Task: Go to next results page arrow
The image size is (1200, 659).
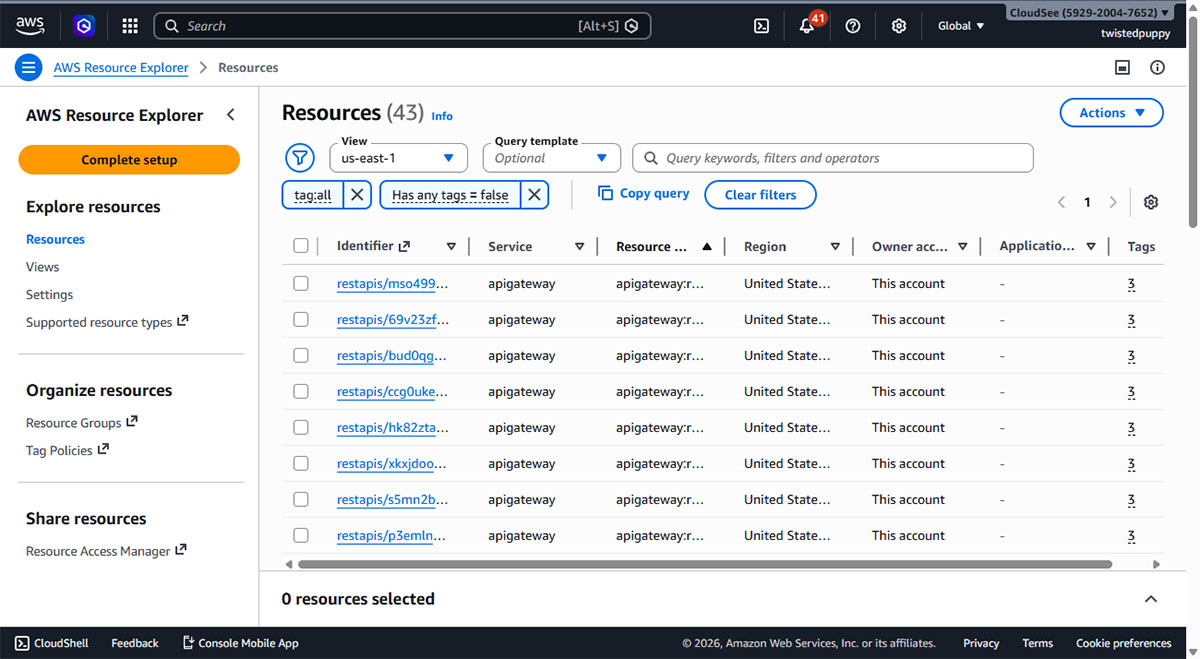Action: click(x=1113, y=202)
